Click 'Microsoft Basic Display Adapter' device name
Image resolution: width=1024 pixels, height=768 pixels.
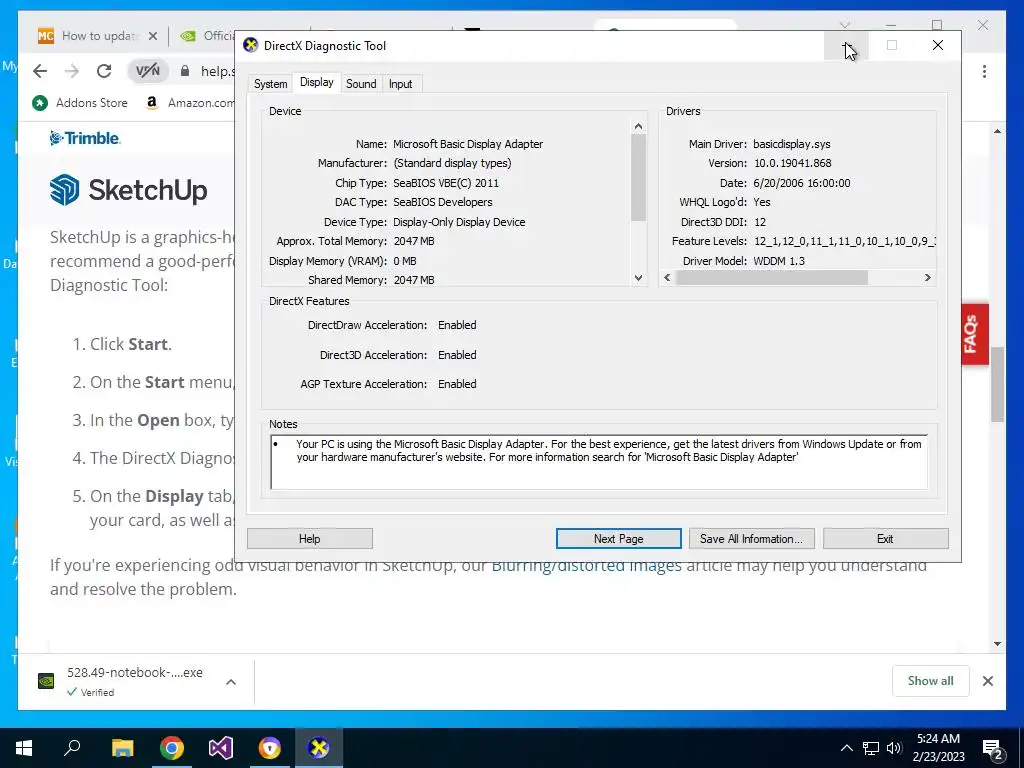[x=468, y=144]
